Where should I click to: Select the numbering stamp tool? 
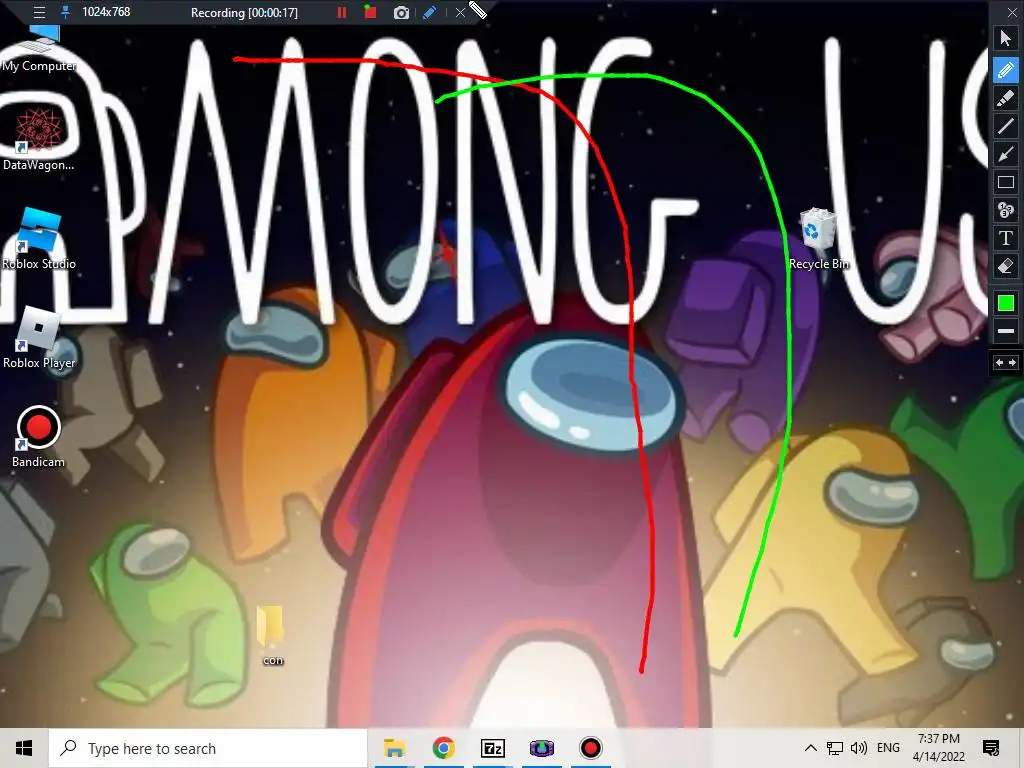1006,210
